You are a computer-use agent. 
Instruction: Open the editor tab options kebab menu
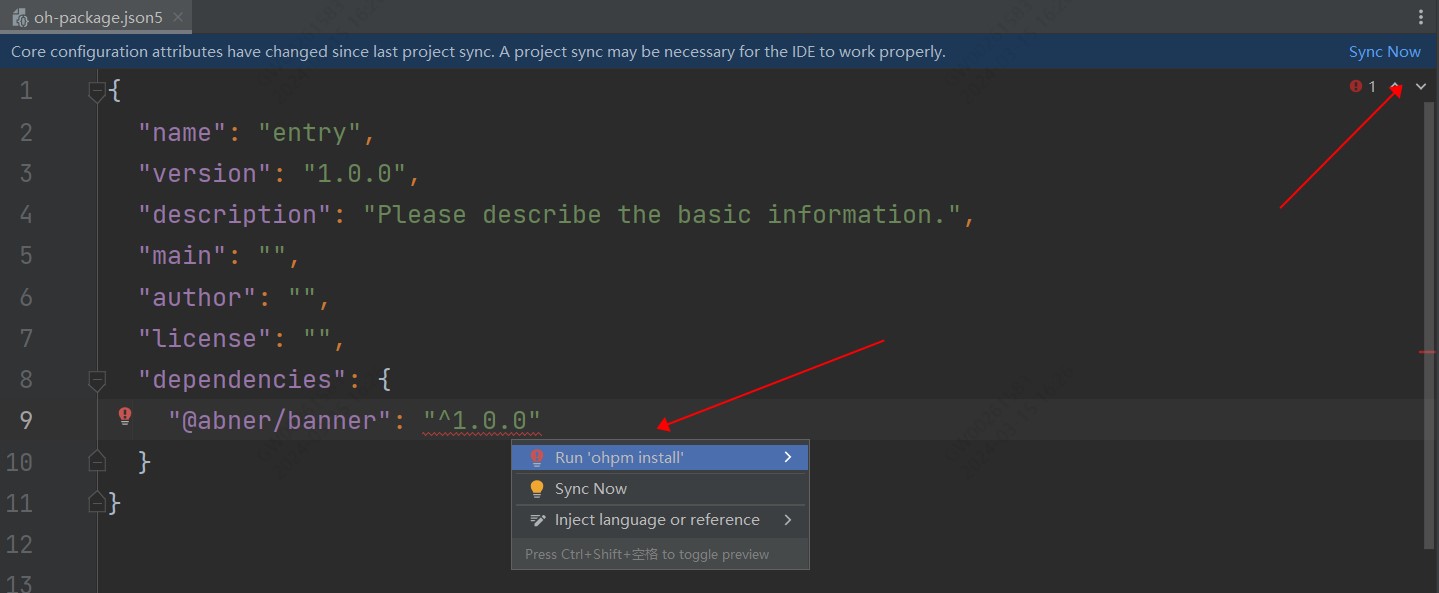[x=1421, y=17]
